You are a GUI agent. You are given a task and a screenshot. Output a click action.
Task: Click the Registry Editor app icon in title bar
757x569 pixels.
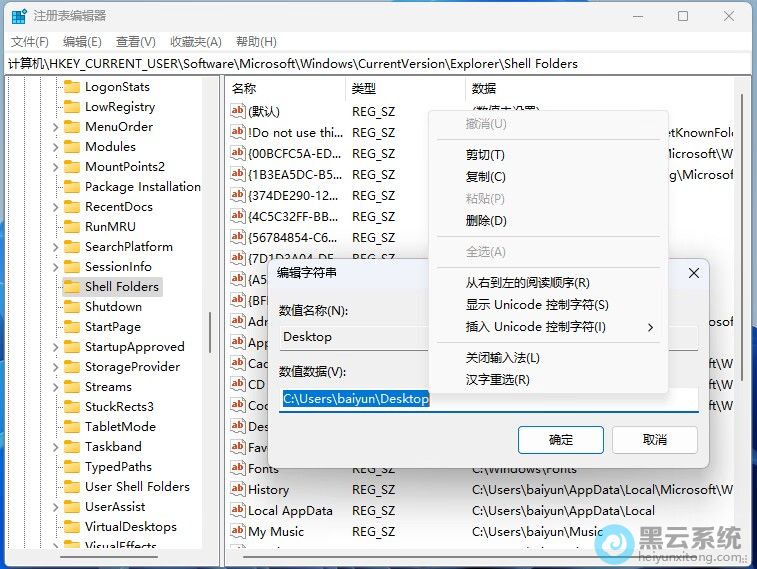(19, 16)
